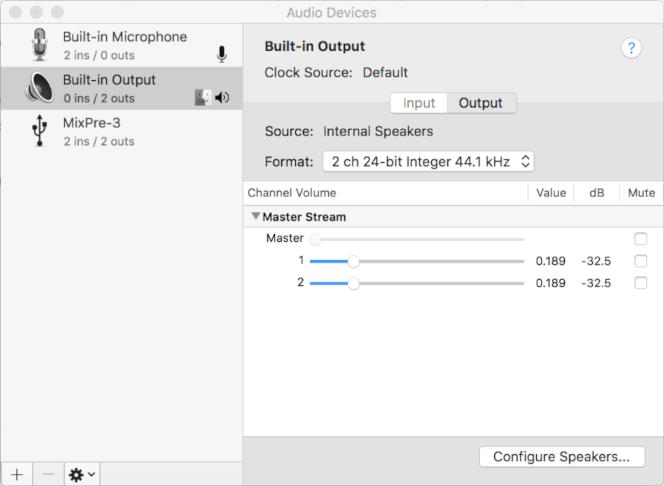Image resolution: width=664 pixels, height=486 pixels.
Task: Click the MixPre-3 USB device icon
Action: [39, 131]
